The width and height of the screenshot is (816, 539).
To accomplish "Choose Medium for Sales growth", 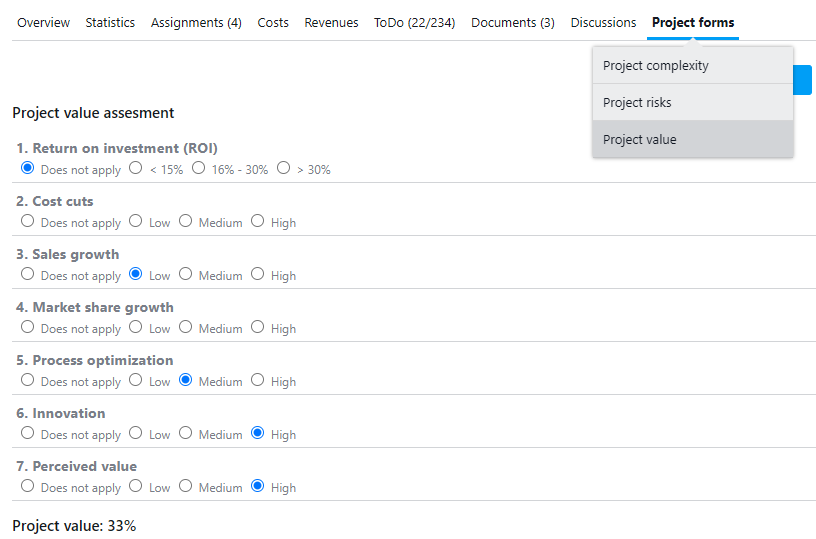I will (186, 274).
